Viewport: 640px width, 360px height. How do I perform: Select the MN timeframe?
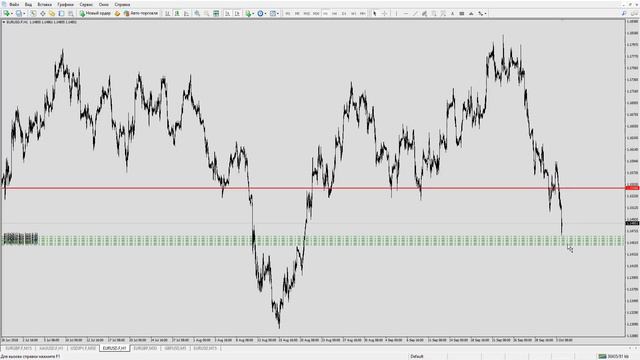tap(363, 13)
